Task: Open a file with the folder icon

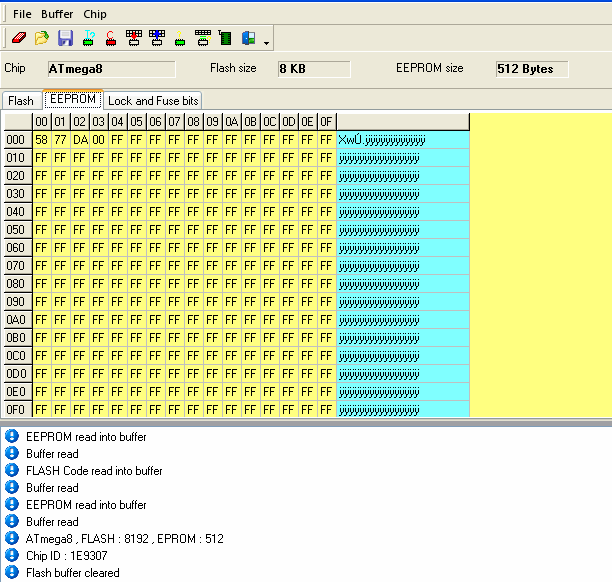Action: pyautogui.click(x=41, y=39)
